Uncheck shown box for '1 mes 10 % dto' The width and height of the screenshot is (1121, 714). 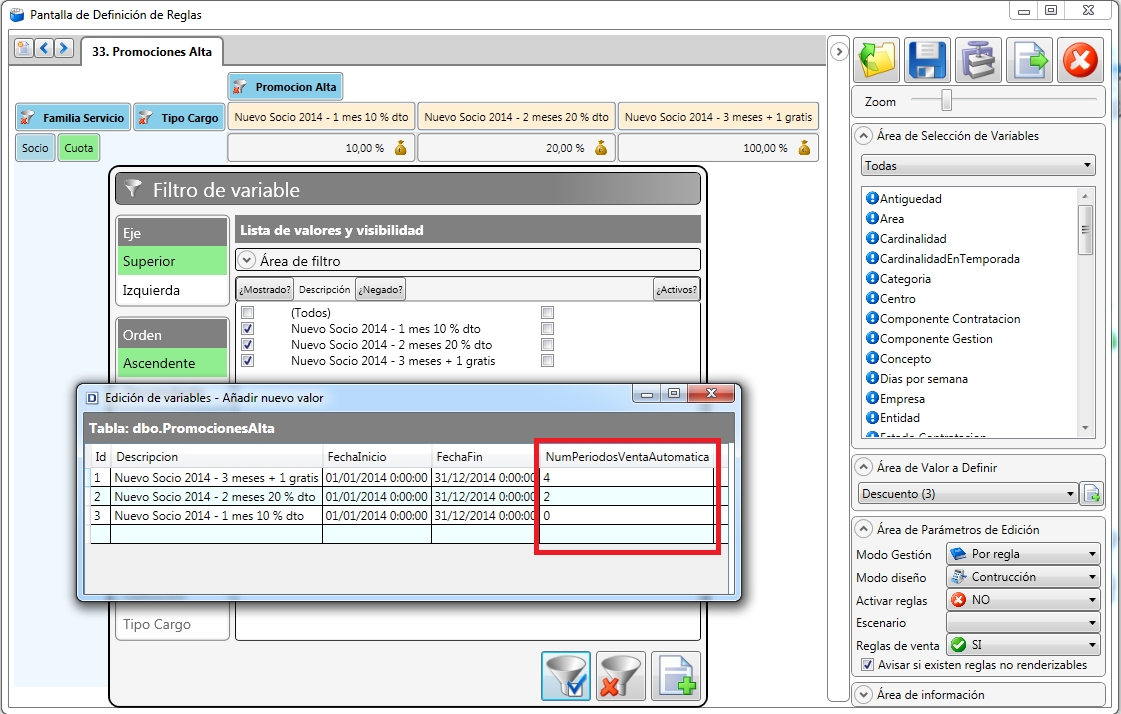click(247, 329)
